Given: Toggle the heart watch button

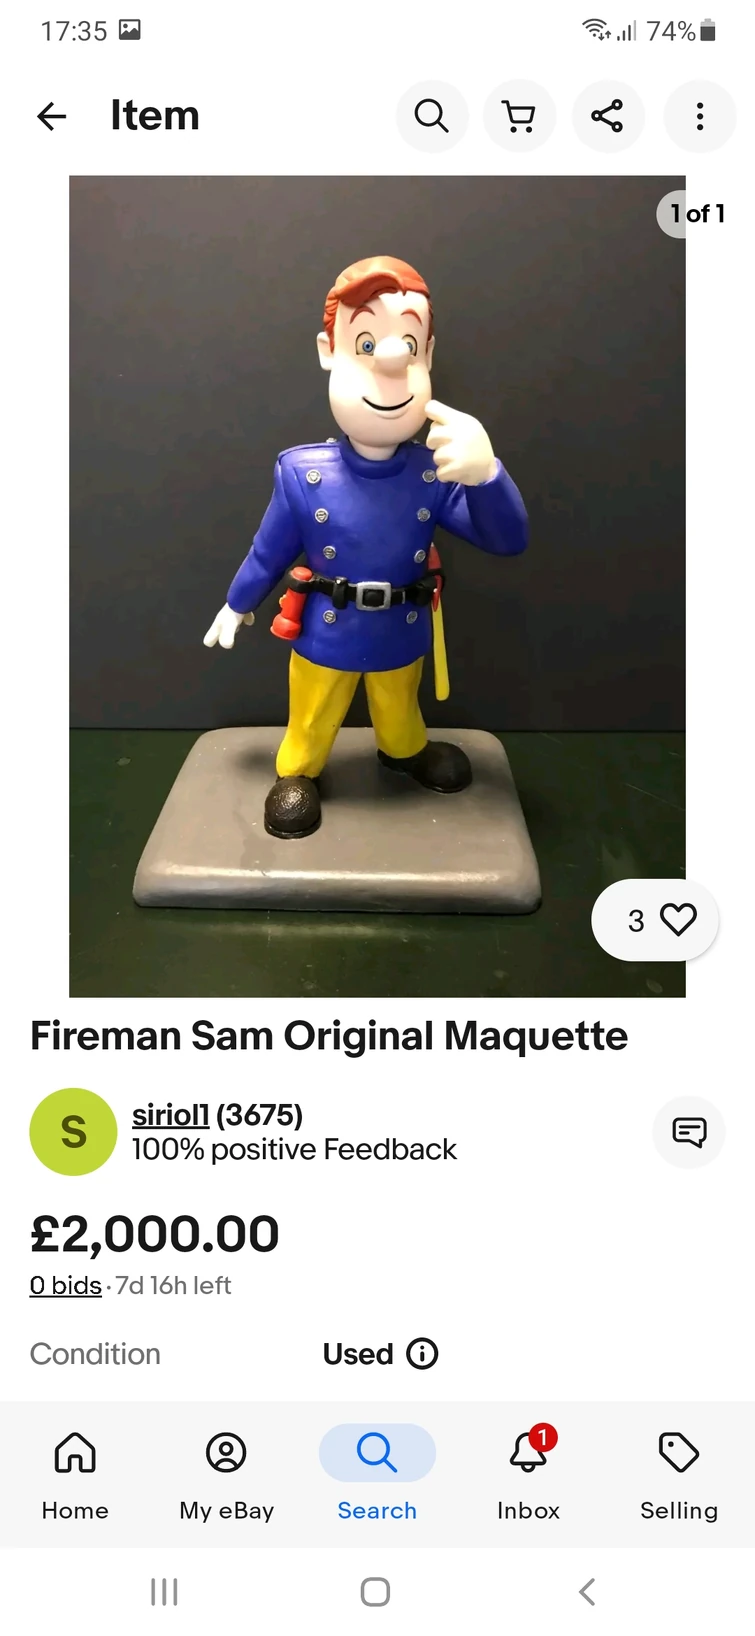Looking at the screenshot, I should point(655,920).
